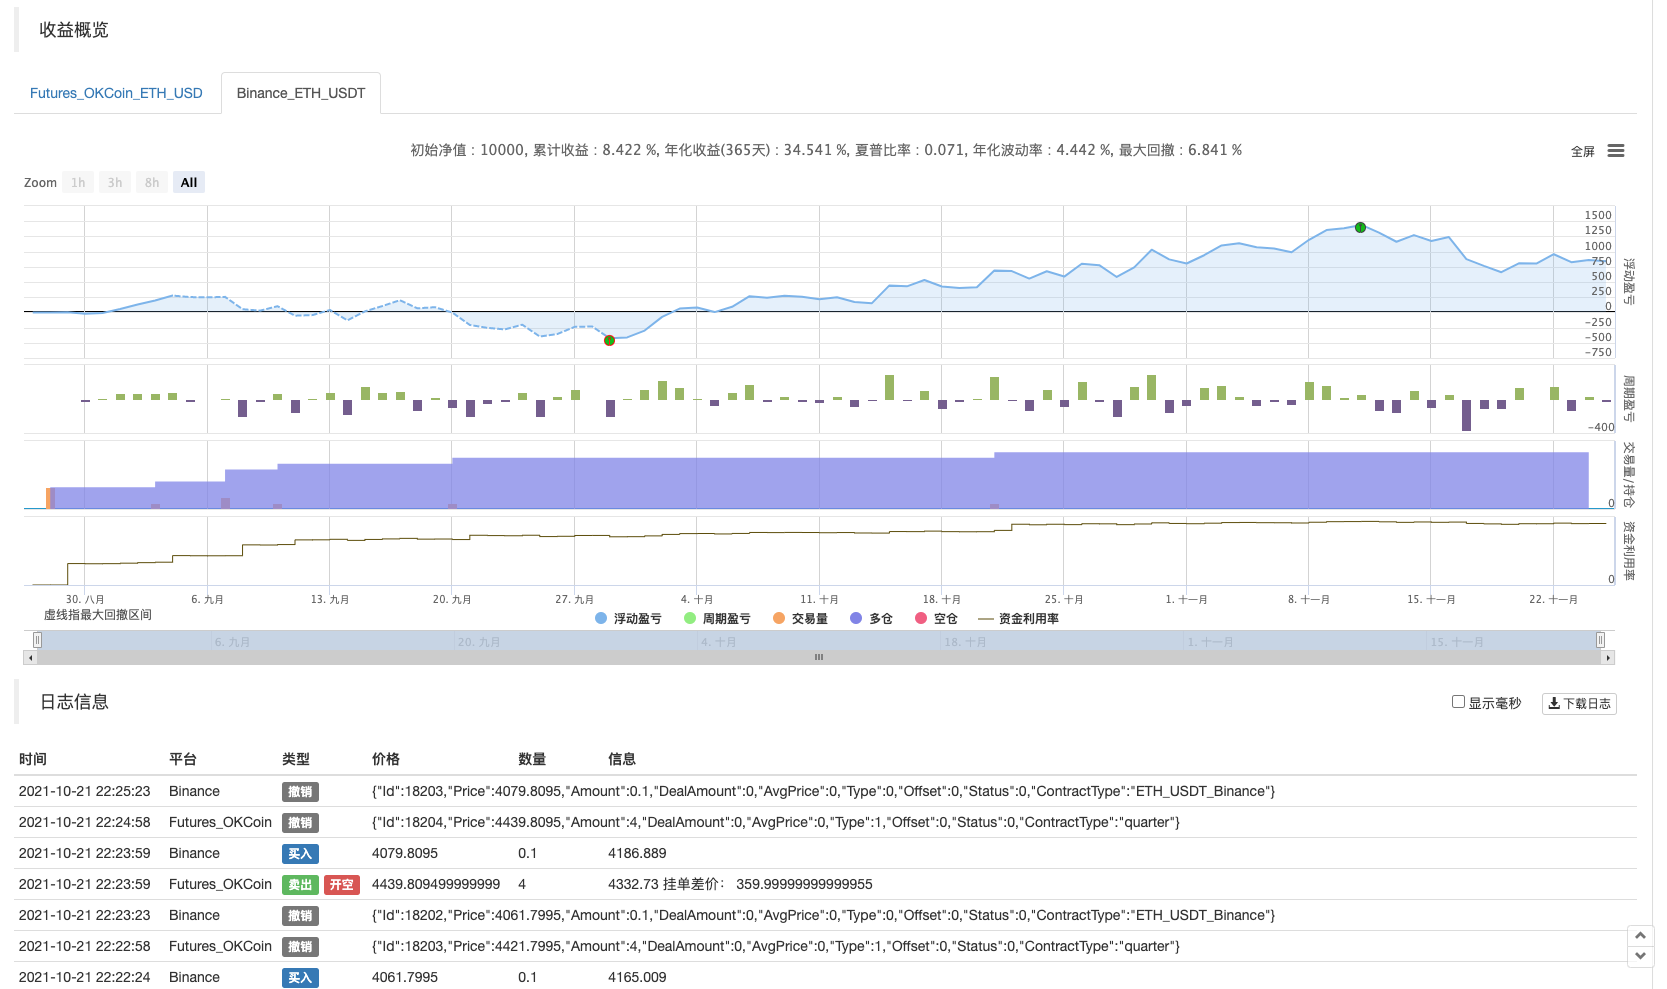Click the green peak marker on the profit curve
The width and height of the screenshot is (1667, 989).
[1360, 228]
